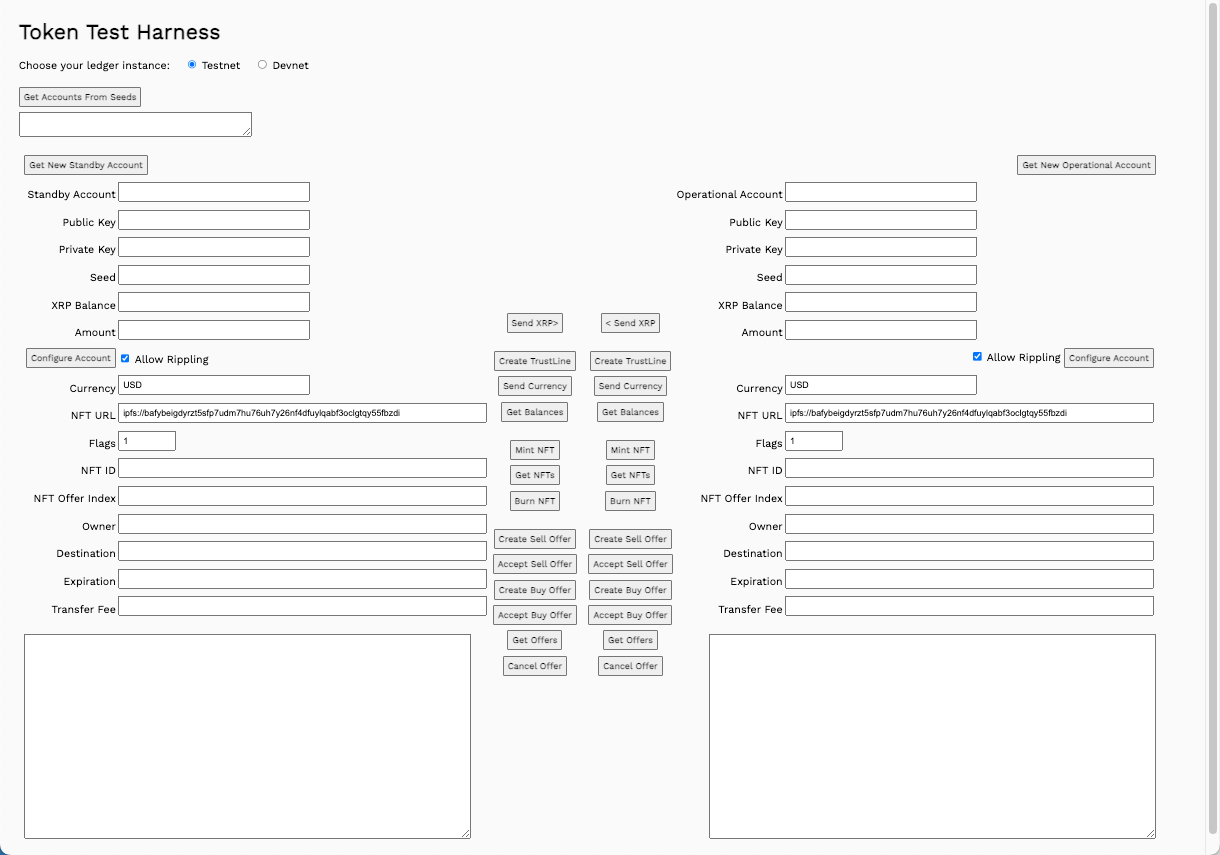The height and width of the screenshot is (855, 1220).
Task: Click Create TrustLine for standby account
Action: coord(534,360)
